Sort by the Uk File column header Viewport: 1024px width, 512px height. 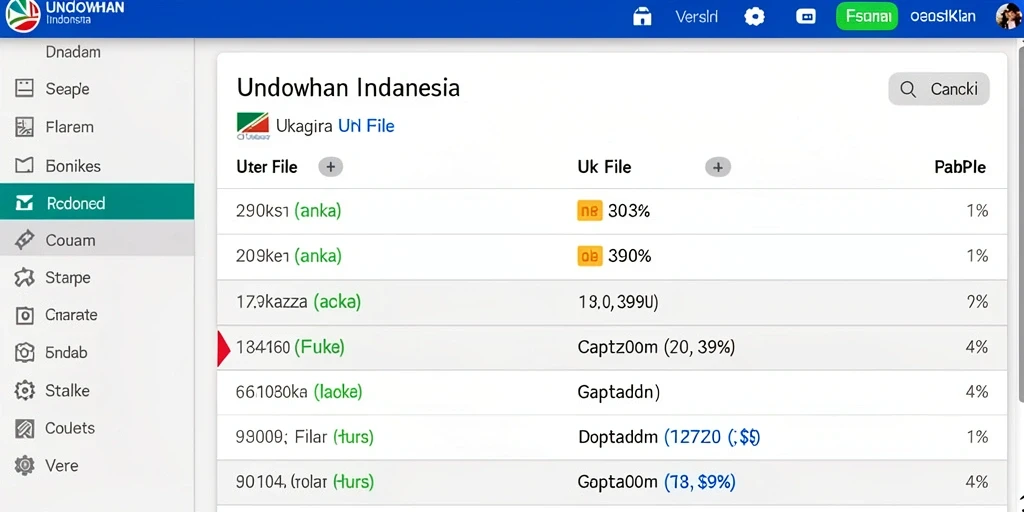(x=604, y=167)
